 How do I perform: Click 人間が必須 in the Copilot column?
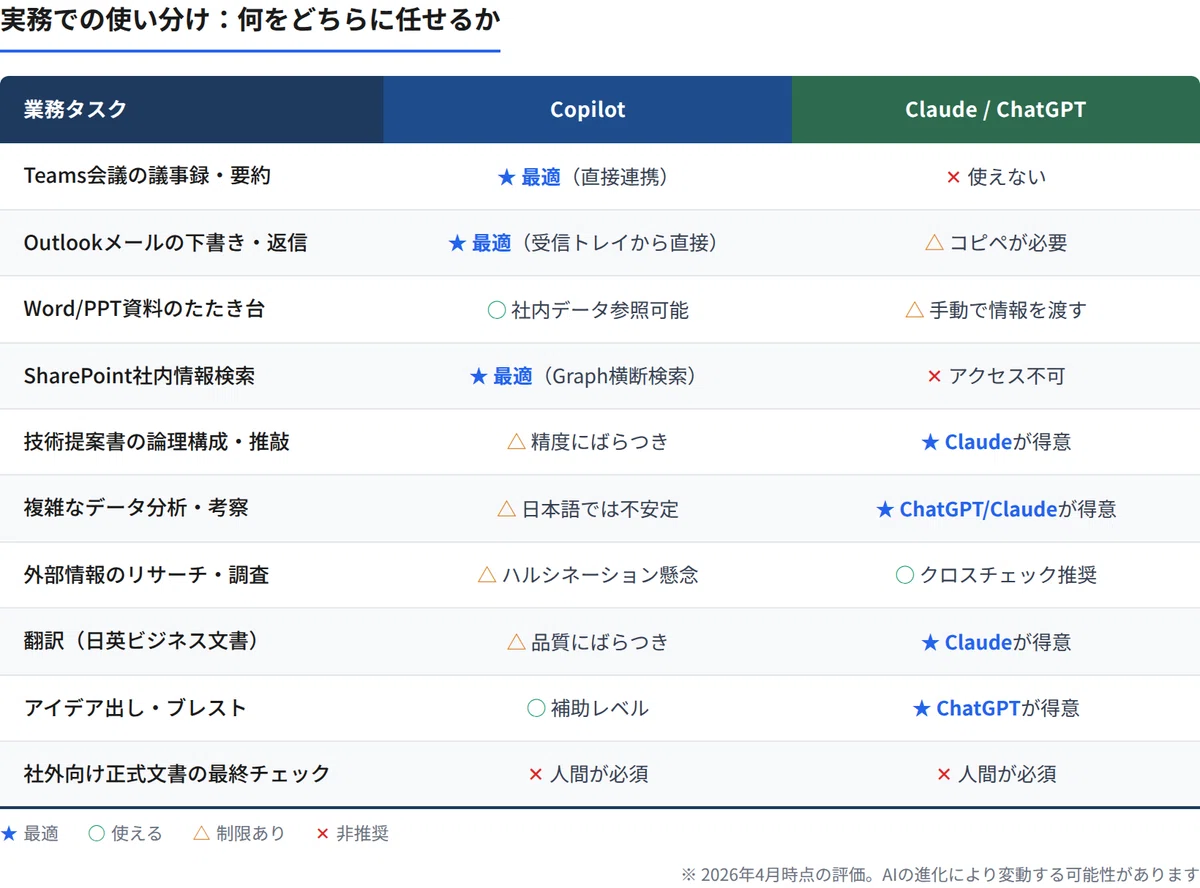point(588,774)
